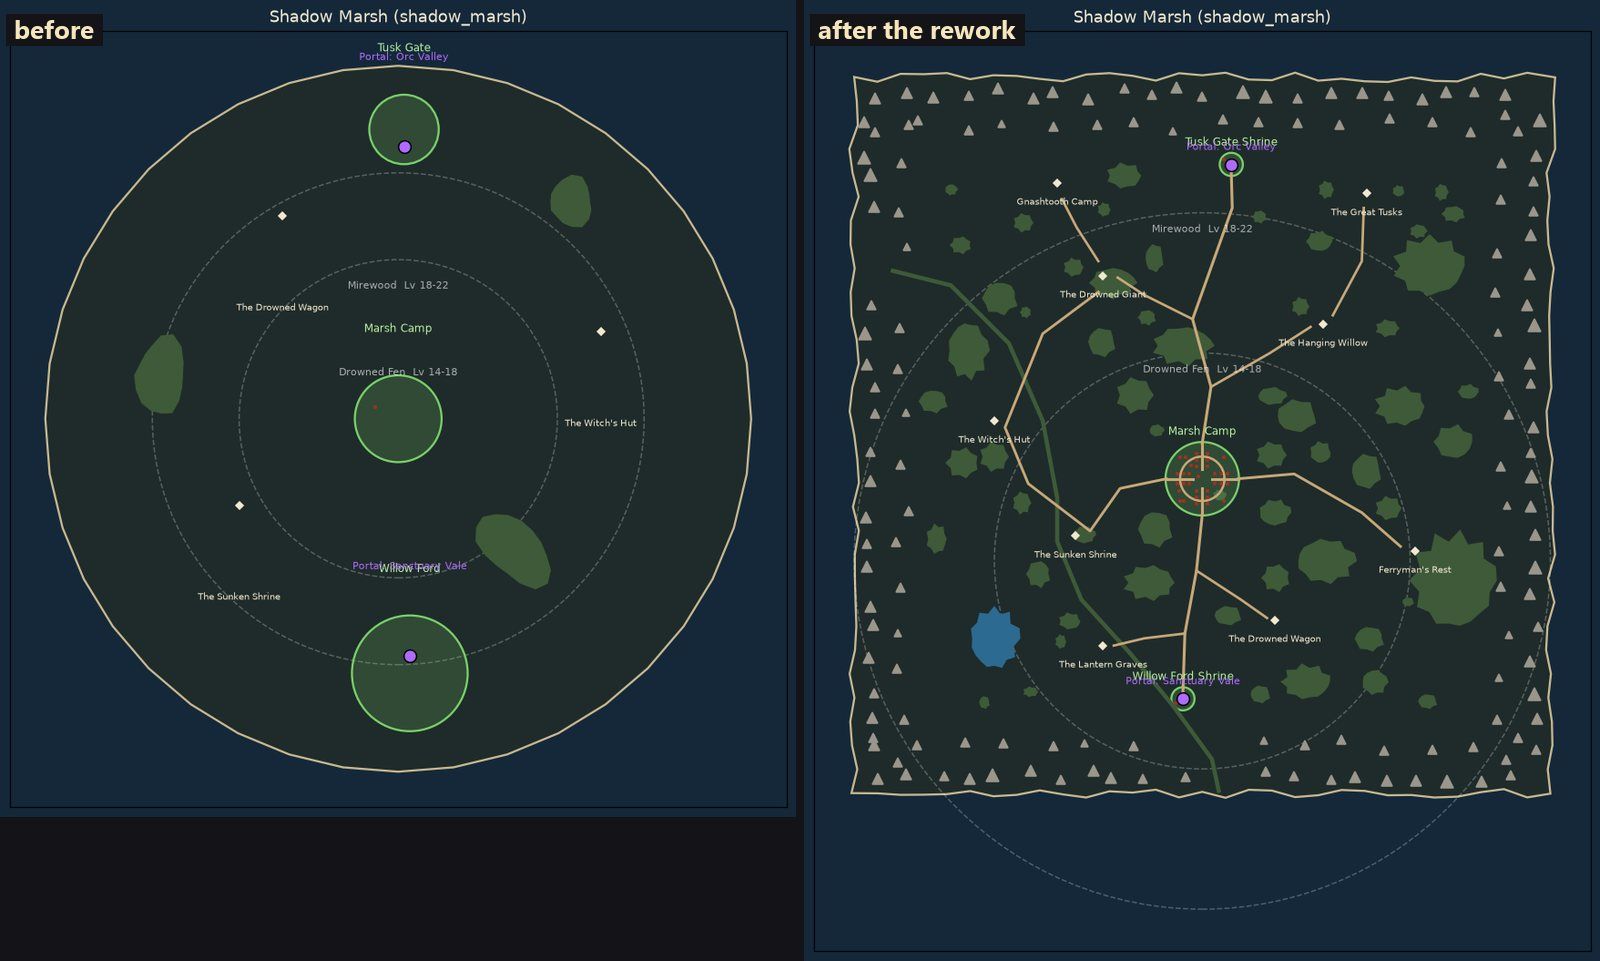This screenshot has width=1600, height=961.
Task: Click "The Hanging Willow" text label
Action: click(x=1323, y=343)
